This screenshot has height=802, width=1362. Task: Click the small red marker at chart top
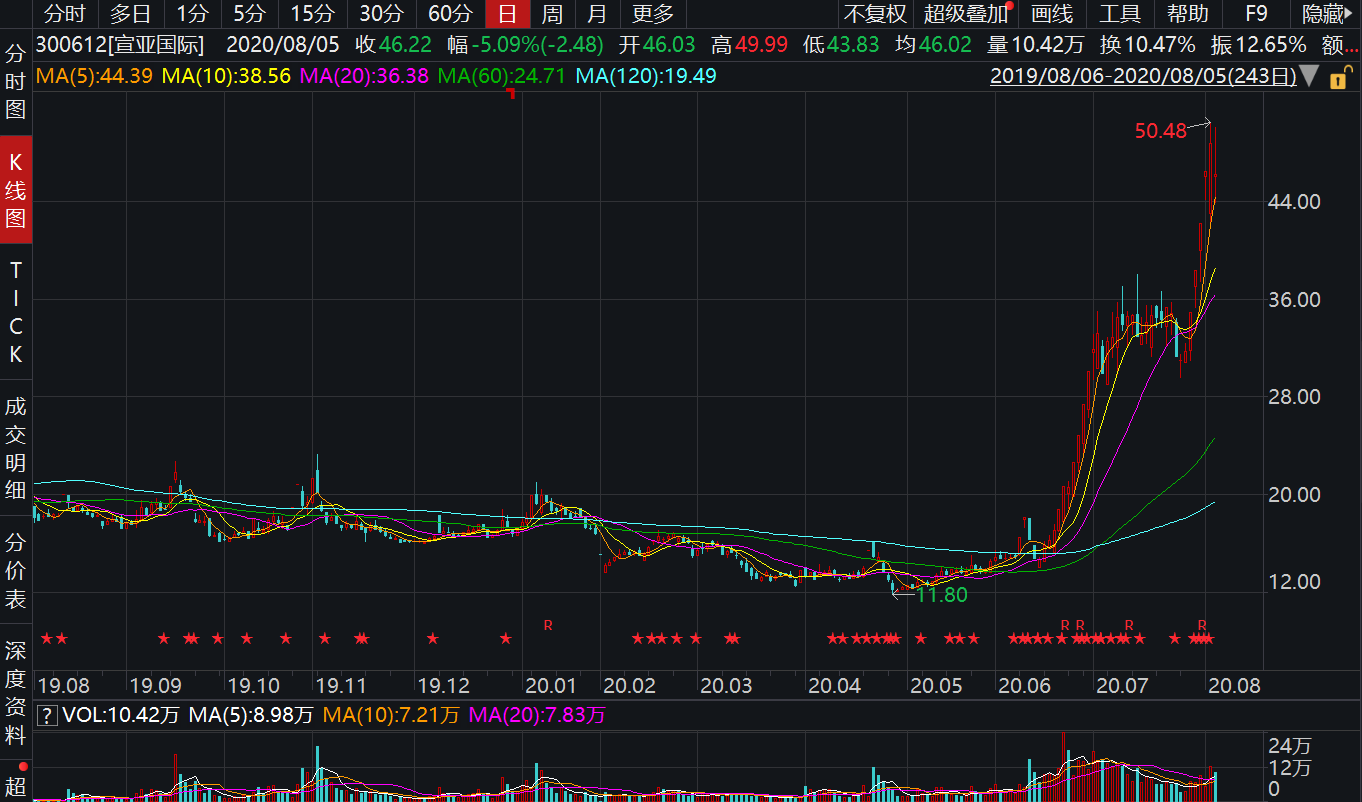(512, 94)
